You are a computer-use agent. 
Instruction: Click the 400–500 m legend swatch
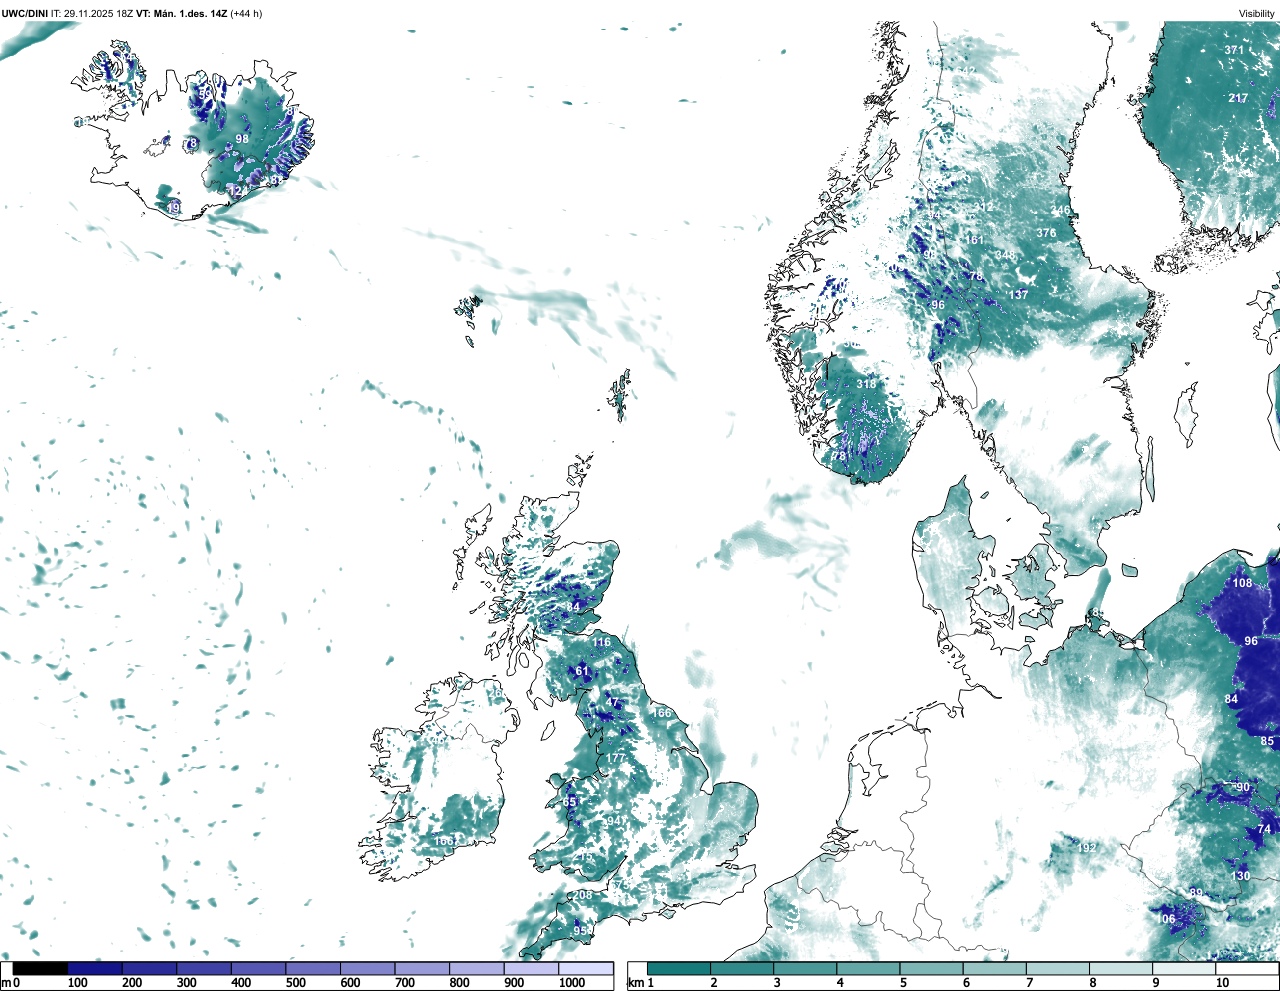258,969
